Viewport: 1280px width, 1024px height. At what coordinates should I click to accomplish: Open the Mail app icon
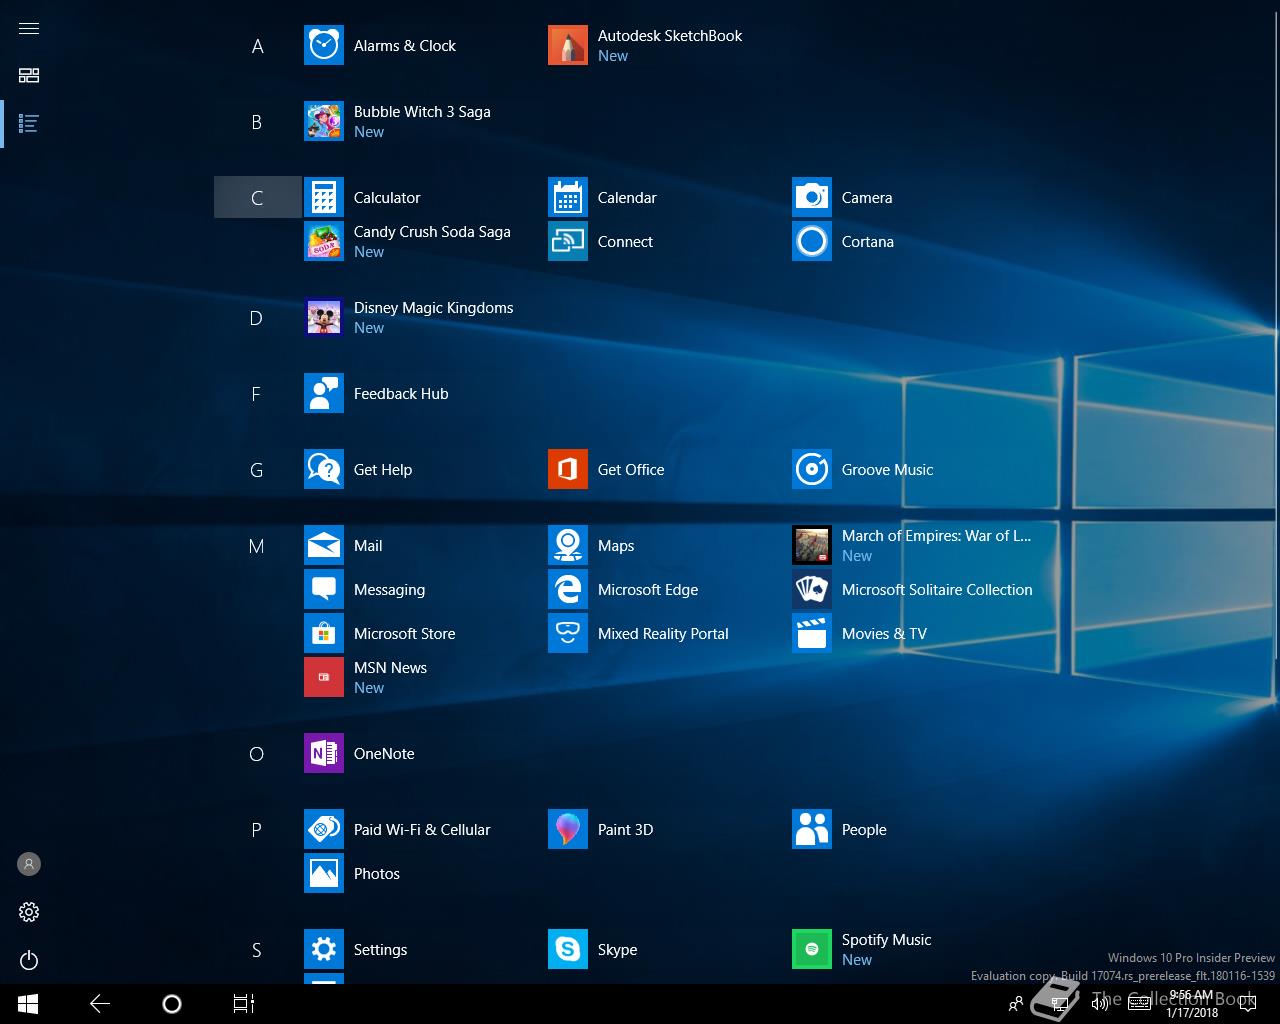[x=324, y=546]
